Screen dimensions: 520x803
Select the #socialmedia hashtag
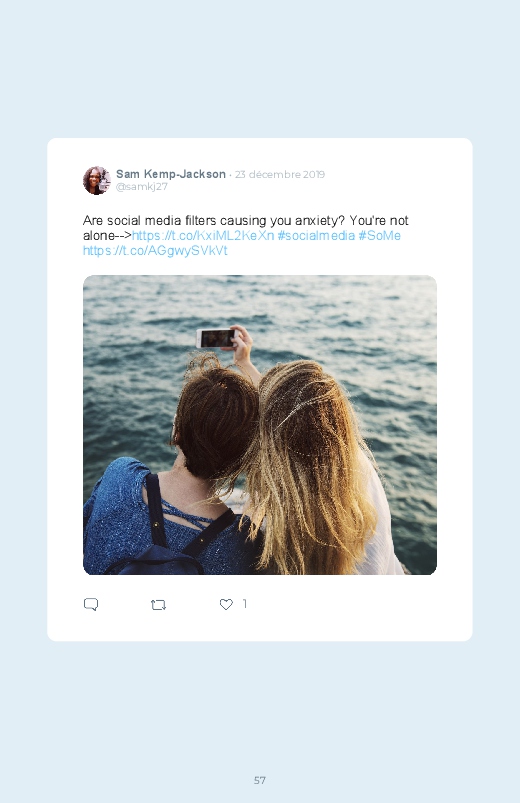tap(316, 236)
